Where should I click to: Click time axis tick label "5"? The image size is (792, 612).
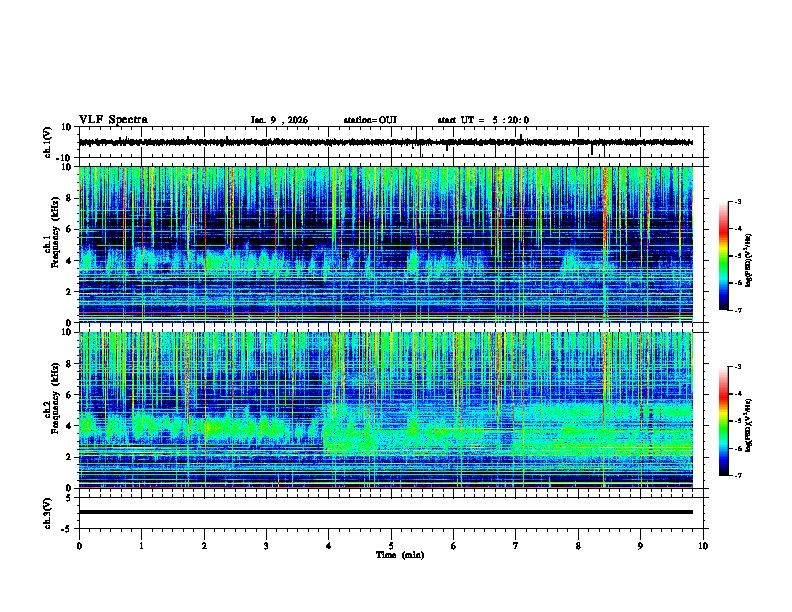[391, 546]
